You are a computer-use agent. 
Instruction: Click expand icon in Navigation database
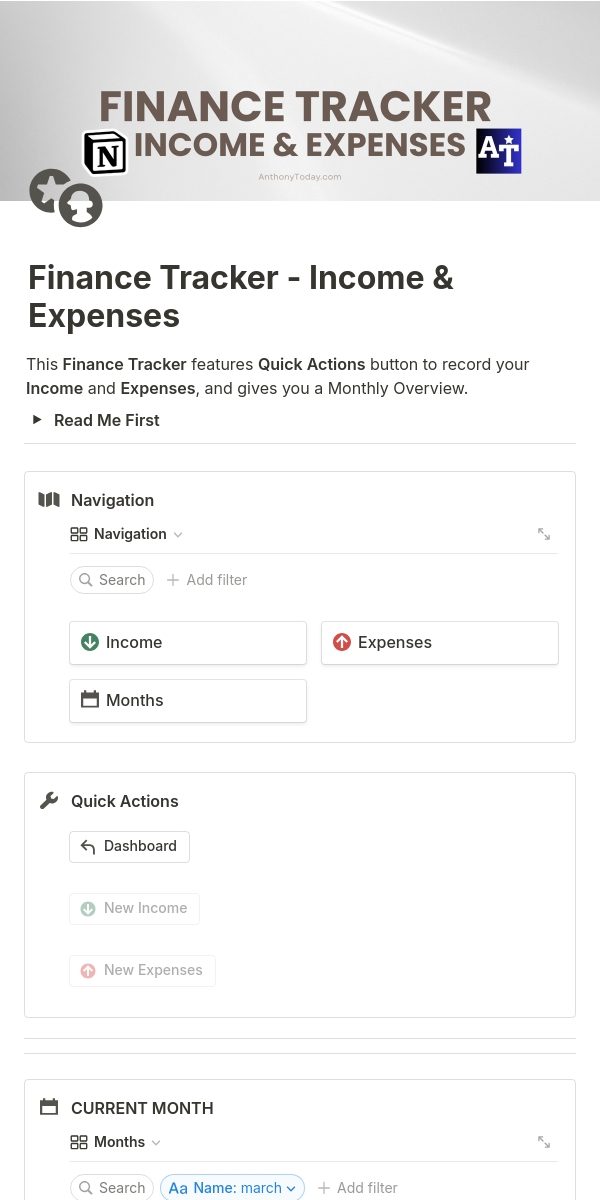(544, 534)
